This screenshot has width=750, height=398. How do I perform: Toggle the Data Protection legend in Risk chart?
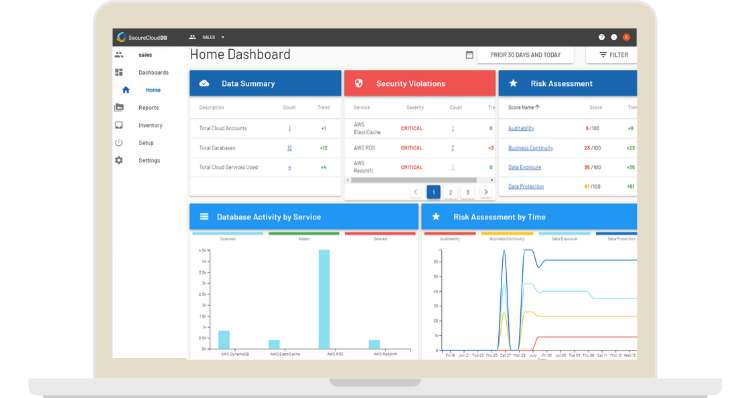(x=617, y=236)
